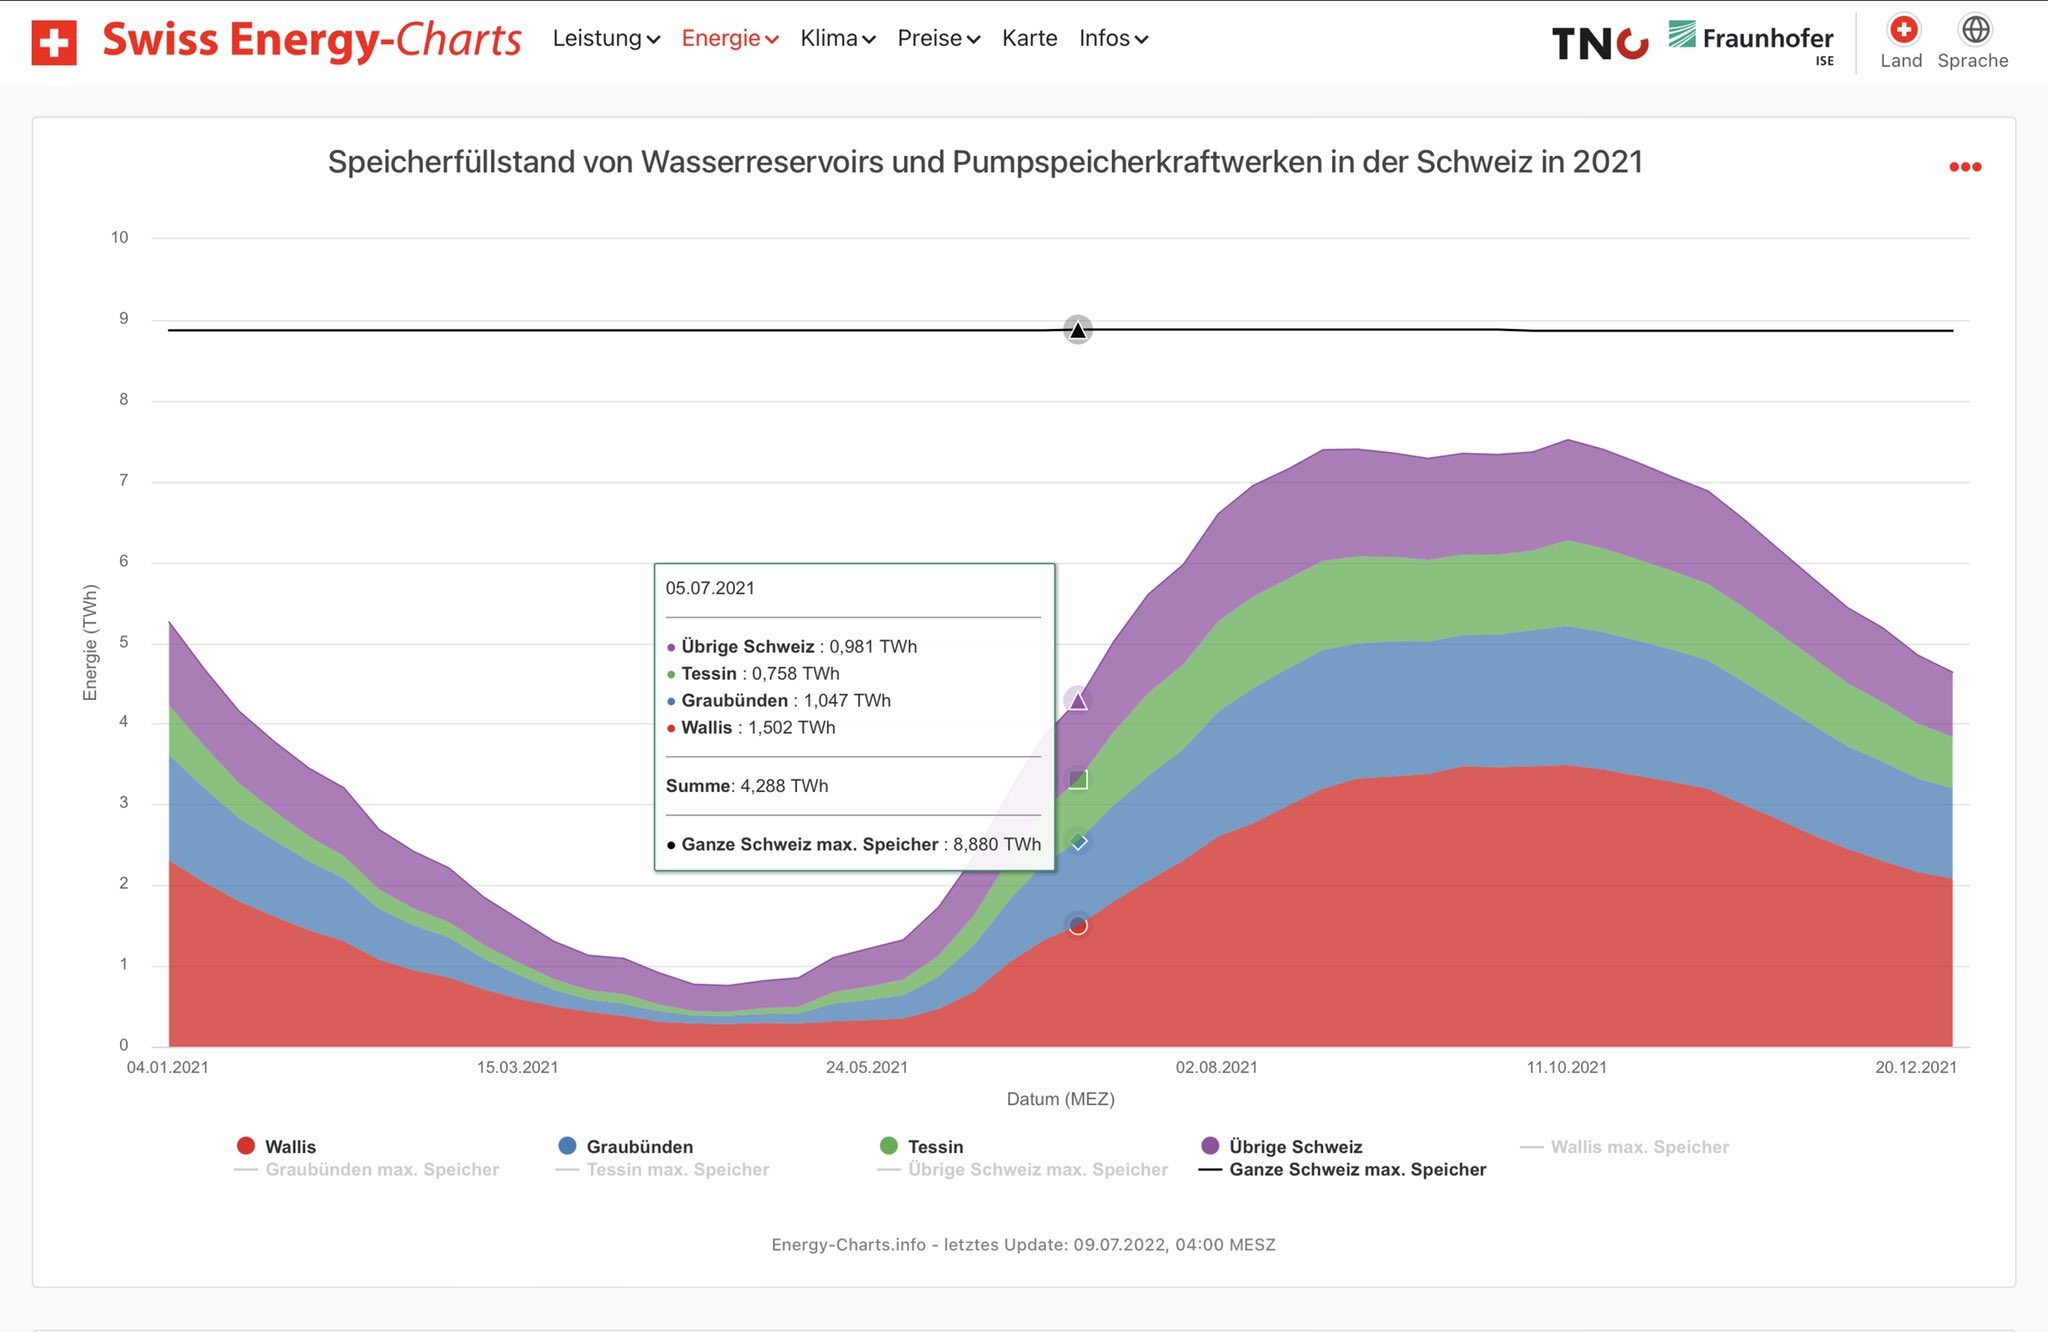Open the TNO partner logo
This screenshot has height=1332, width=2048.
pyautogui.click(x=1600, y=43)
